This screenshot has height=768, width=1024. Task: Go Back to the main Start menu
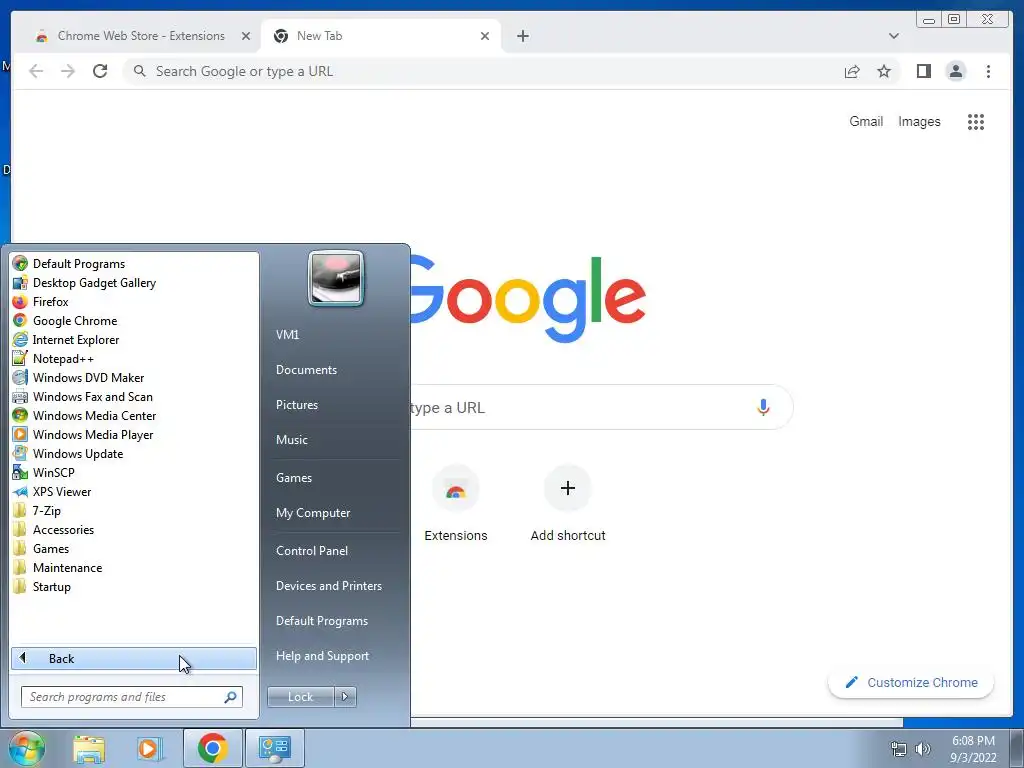point(134,658)
